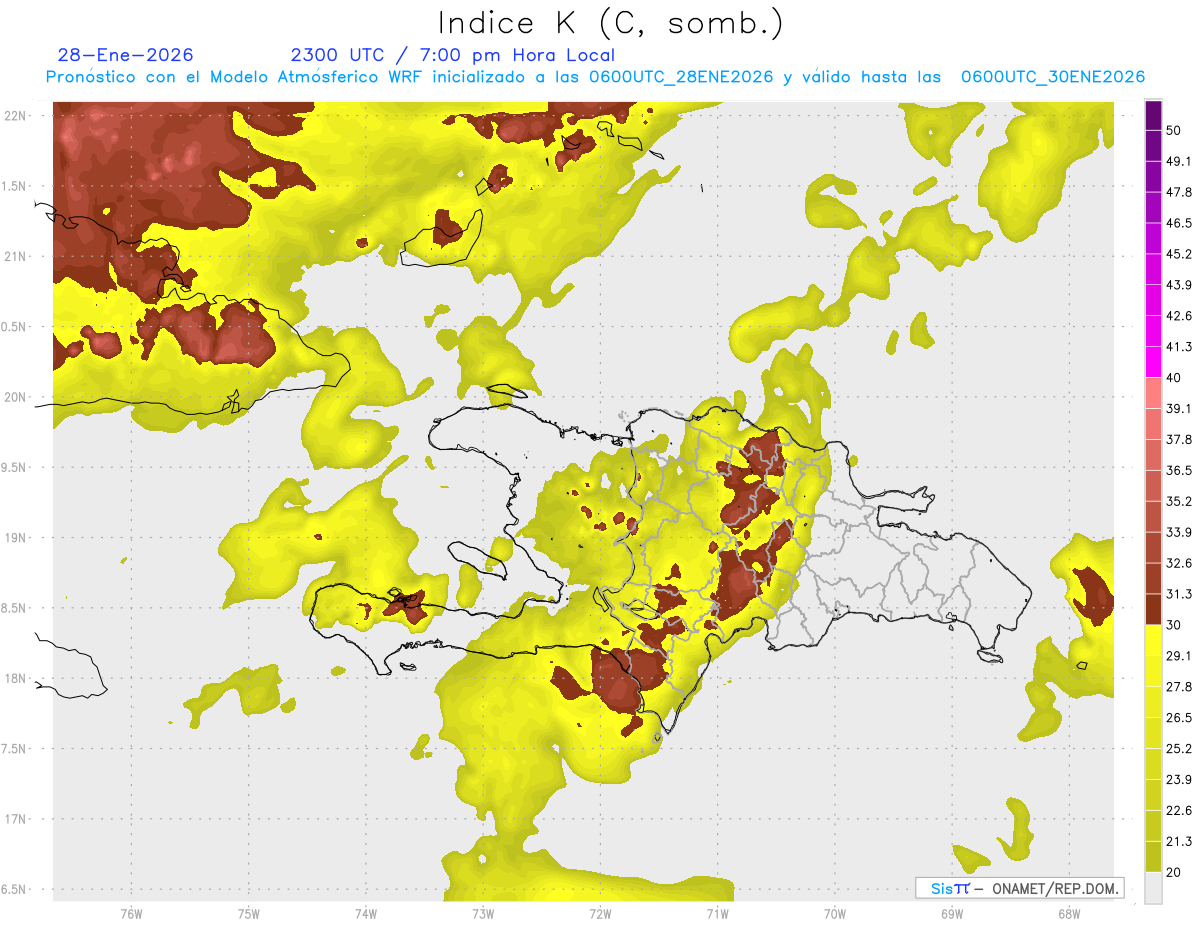Screen dimensions: 1200x927
Task: Click legend value "37.8"
Action: click(x=1179, y=439)
